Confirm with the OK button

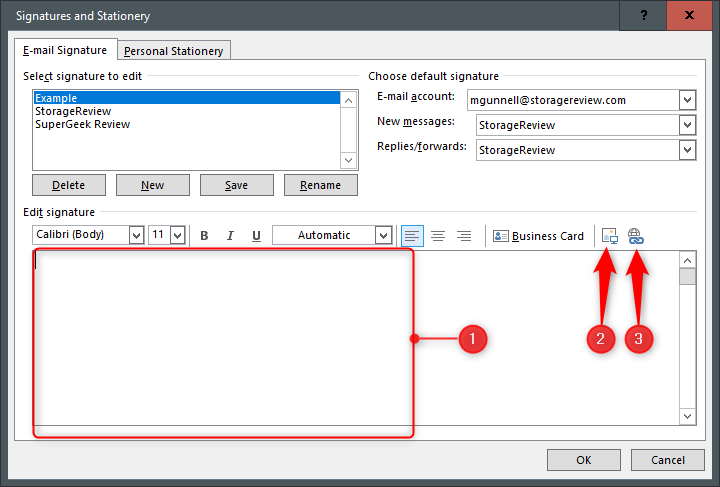pos(584,460)
